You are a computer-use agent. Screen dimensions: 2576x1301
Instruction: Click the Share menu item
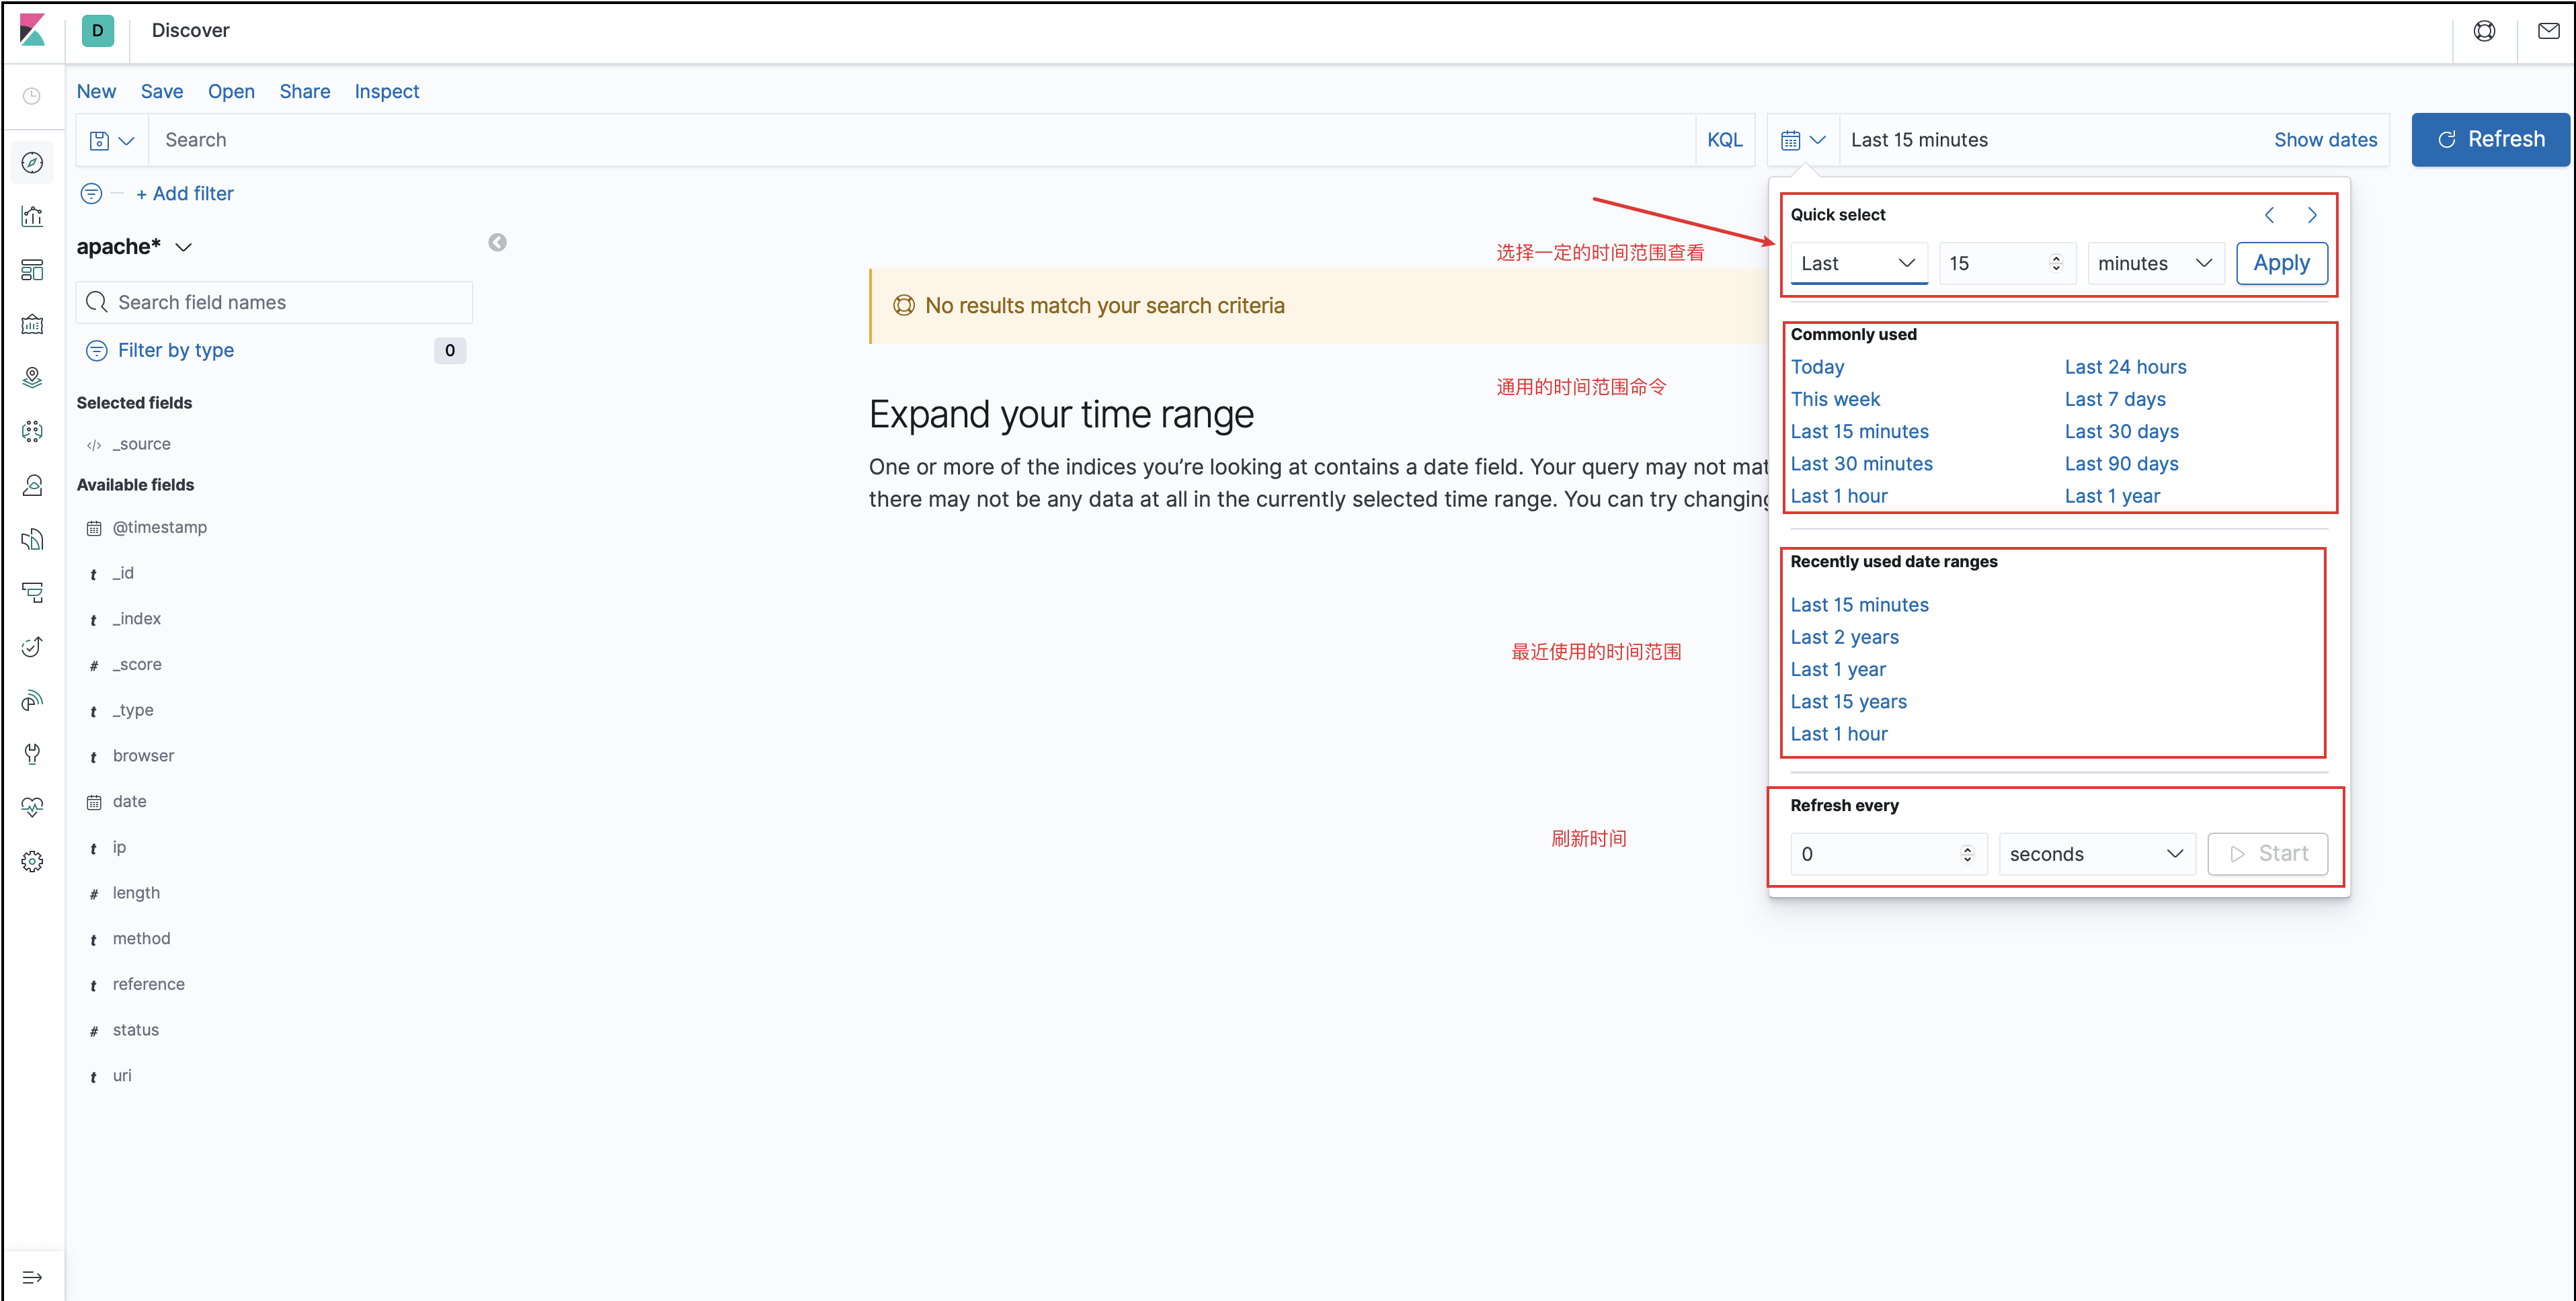tap(304, 91)
